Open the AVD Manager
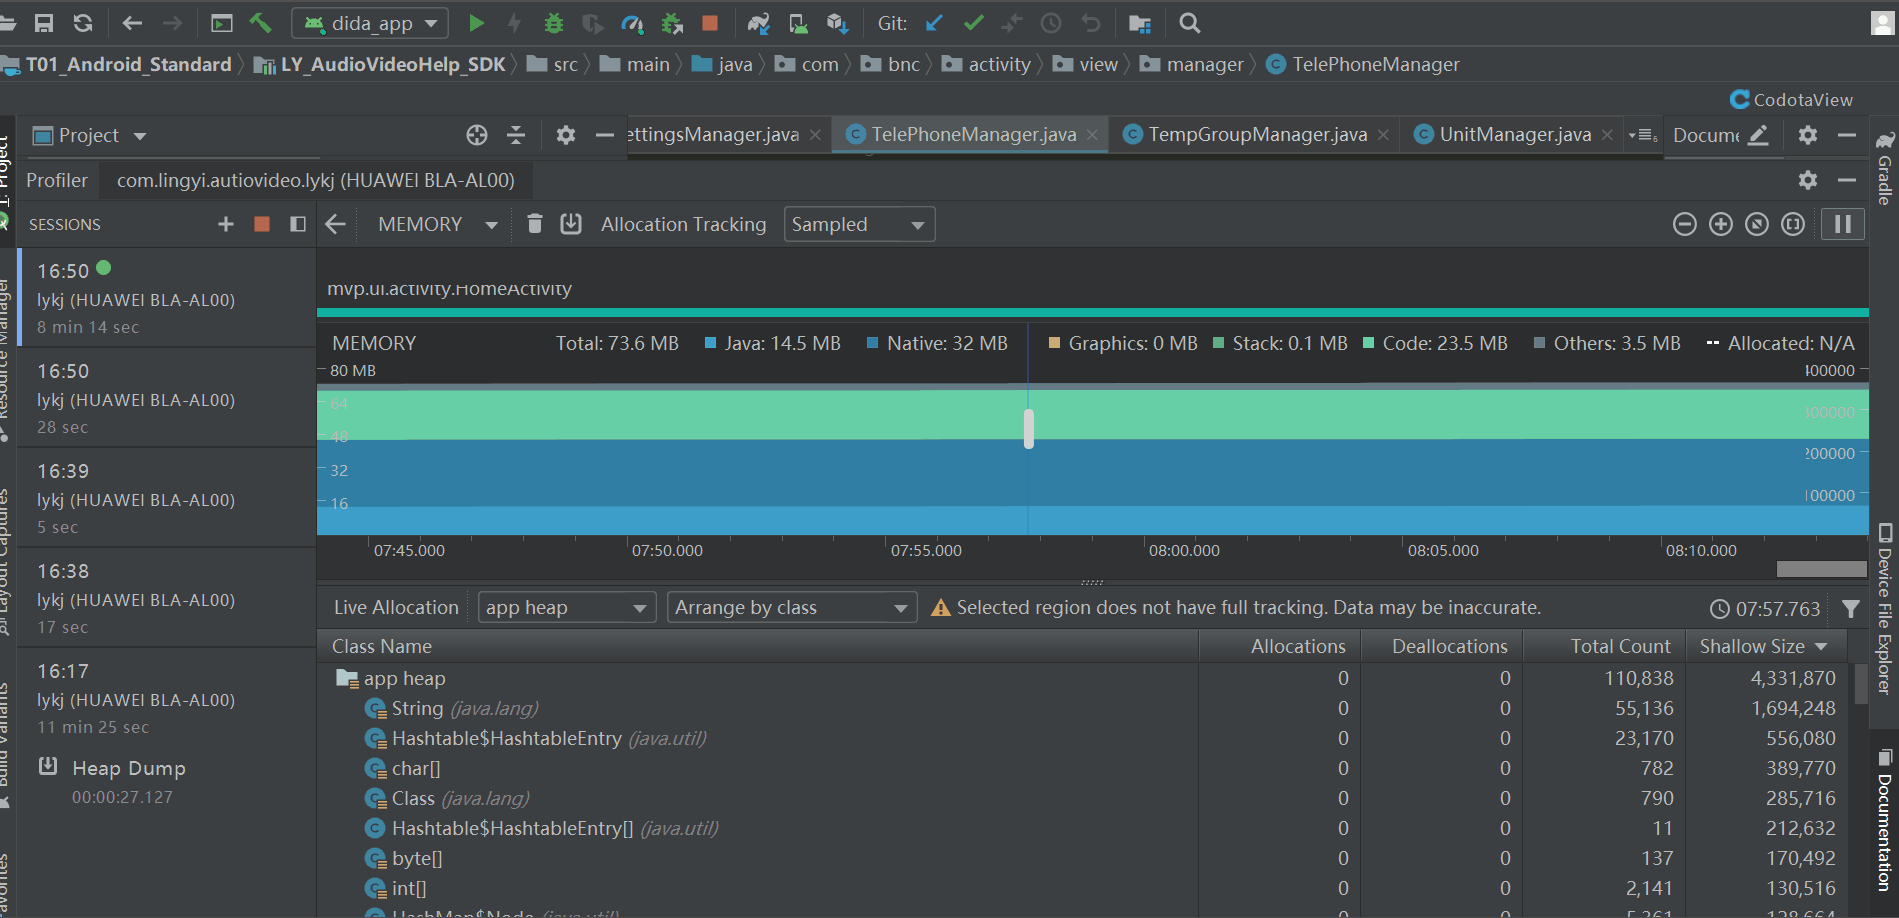Image resolution: width=1899 pixels, height=918 pixels. click(x=798, y=23)
